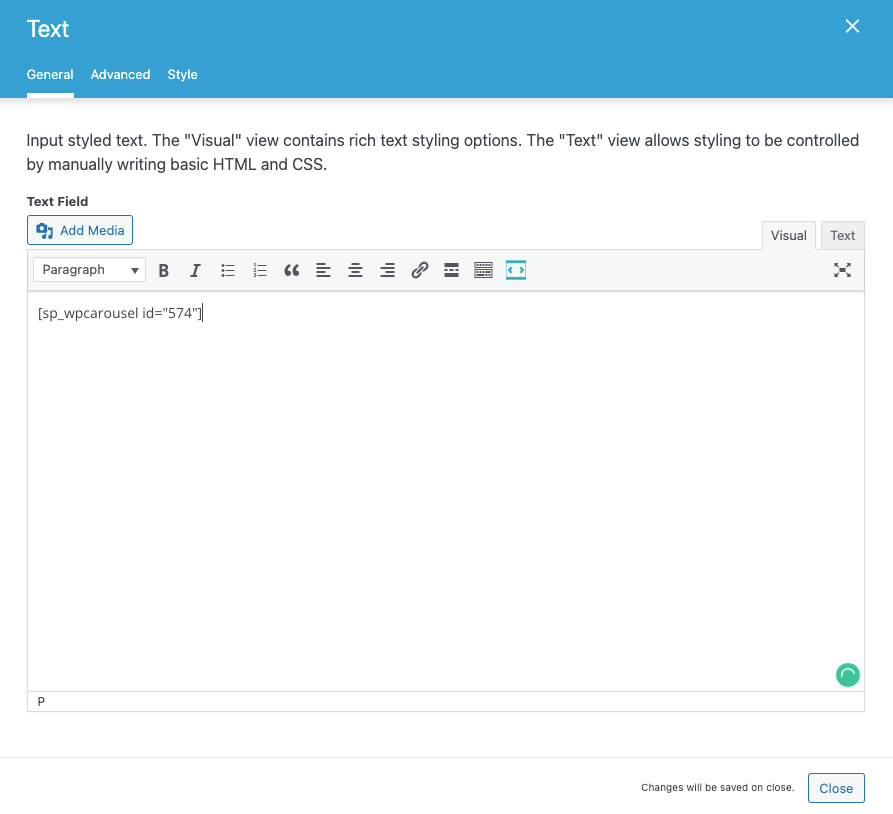Insert a bulleted list
This screenshot has height=814, width=893.
tap(228, 270)
